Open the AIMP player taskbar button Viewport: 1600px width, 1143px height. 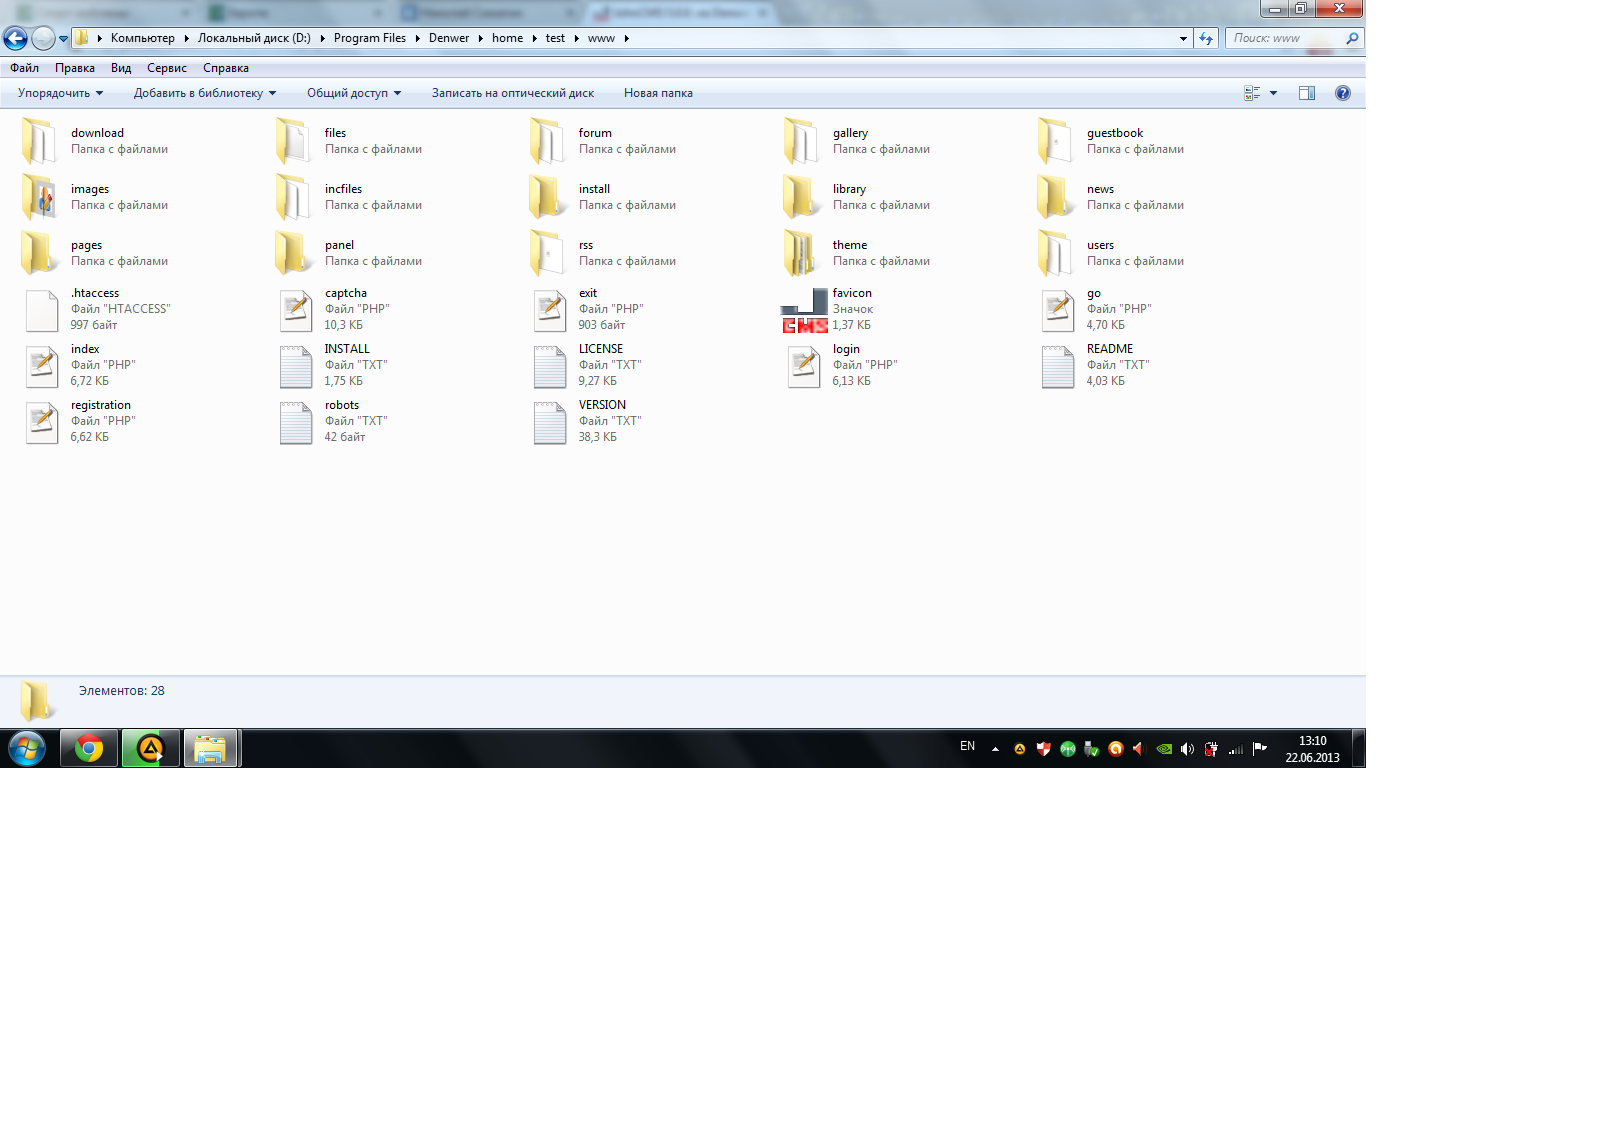pos(150,748)
